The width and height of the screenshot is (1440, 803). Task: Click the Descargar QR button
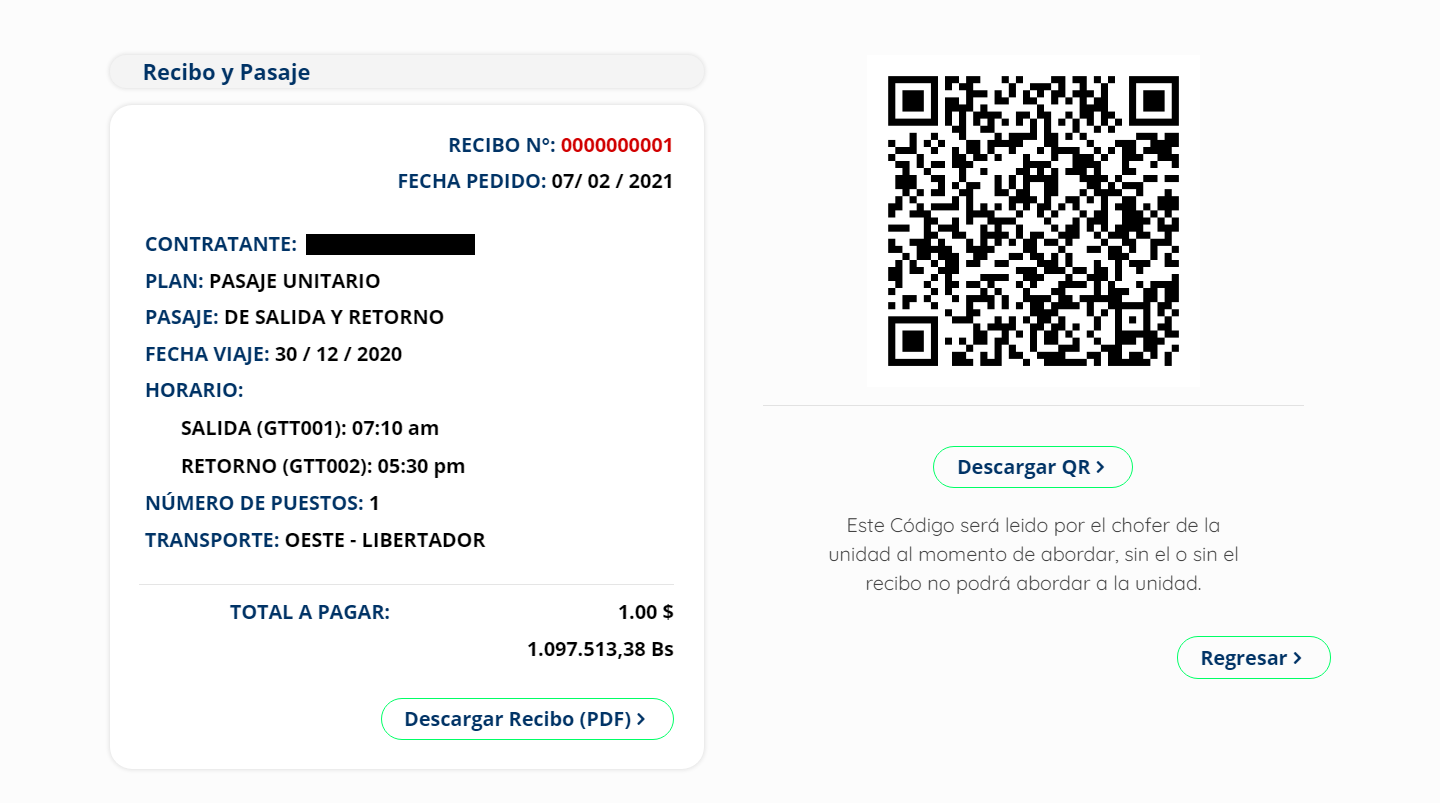click(1032, 467)
